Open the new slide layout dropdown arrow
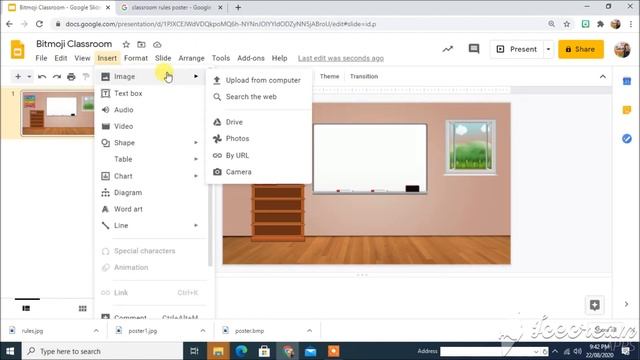640x360 pixels. pos(29,76)
